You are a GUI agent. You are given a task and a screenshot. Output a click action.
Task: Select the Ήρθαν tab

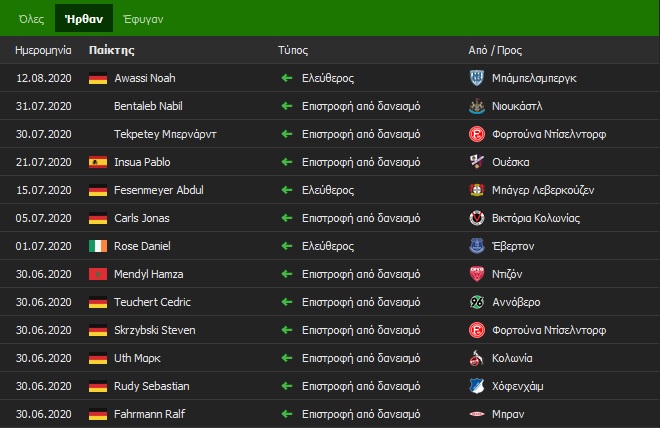point(84,19)
